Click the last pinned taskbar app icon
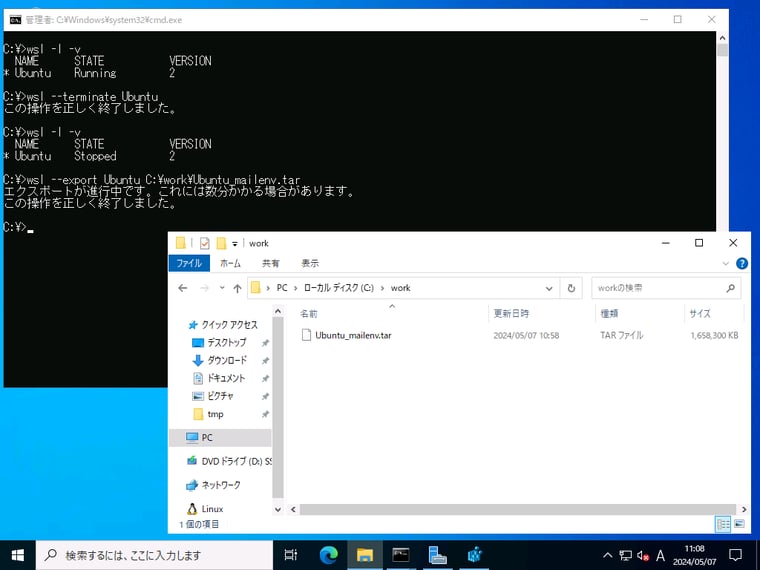 (474, 555)
